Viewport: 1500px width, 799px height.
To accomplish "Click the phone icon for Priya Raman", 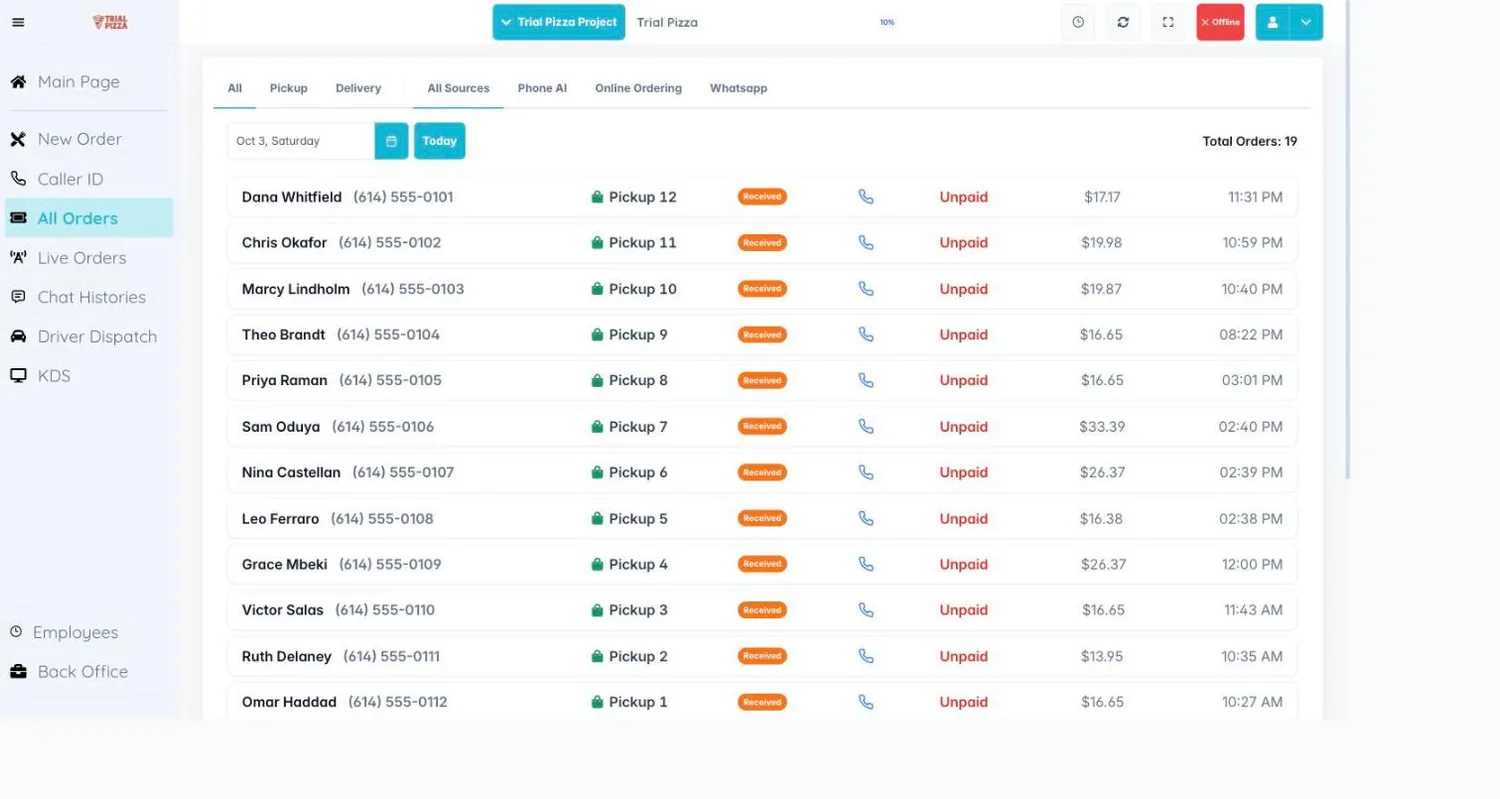I will [x=866, y=381].
